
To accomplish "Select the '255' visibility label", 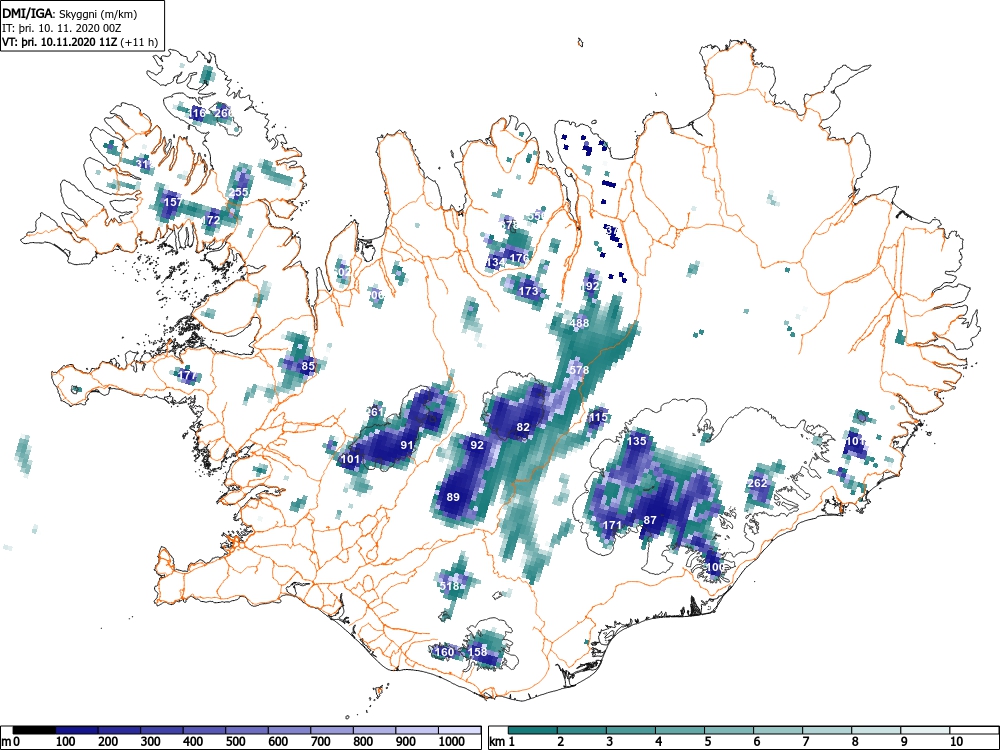I will point(239,192).
